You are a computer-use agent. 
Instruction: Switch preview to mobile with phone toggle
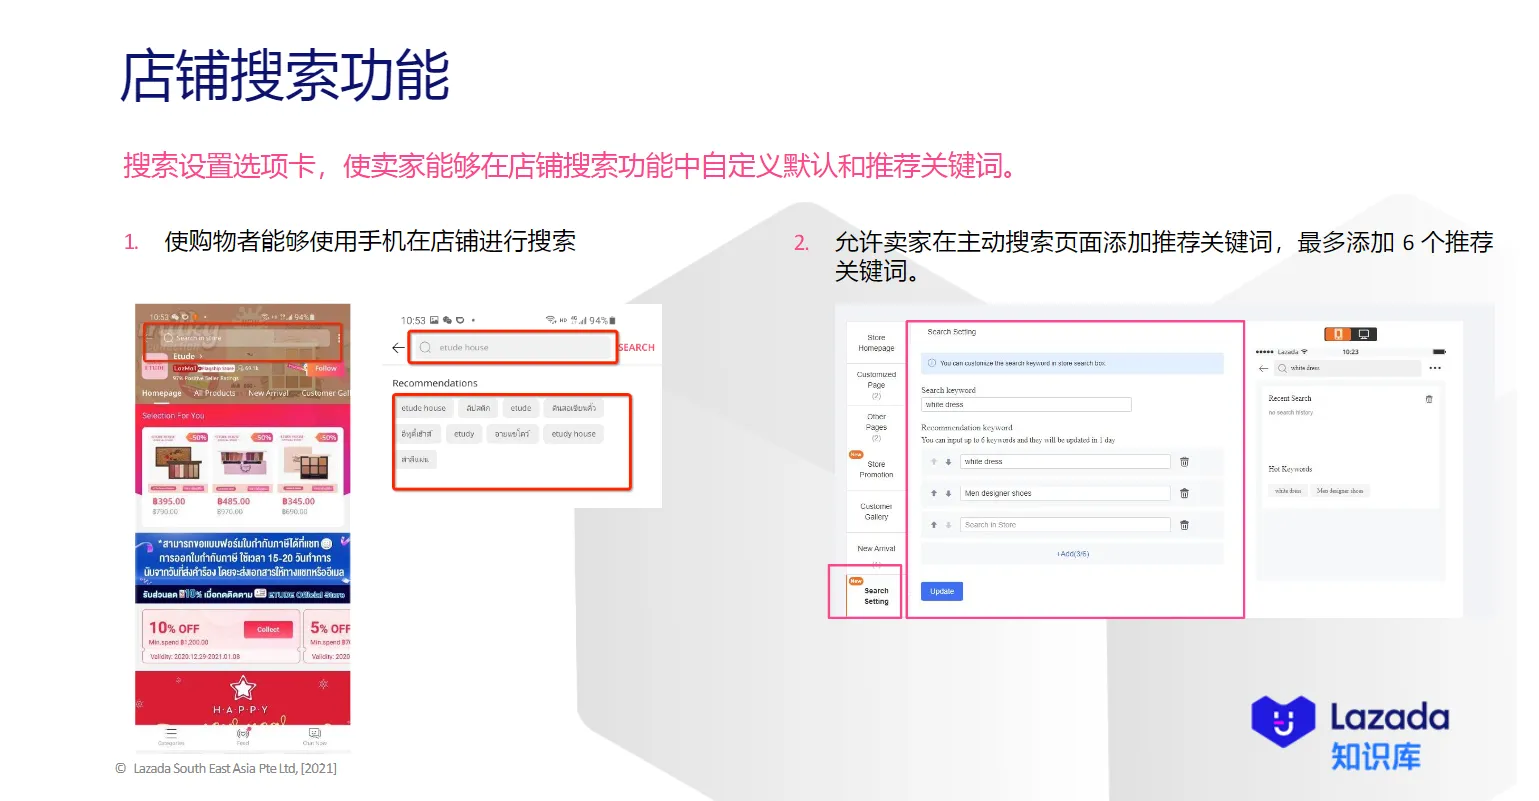pyautogui.click(x=1338, y=335)
